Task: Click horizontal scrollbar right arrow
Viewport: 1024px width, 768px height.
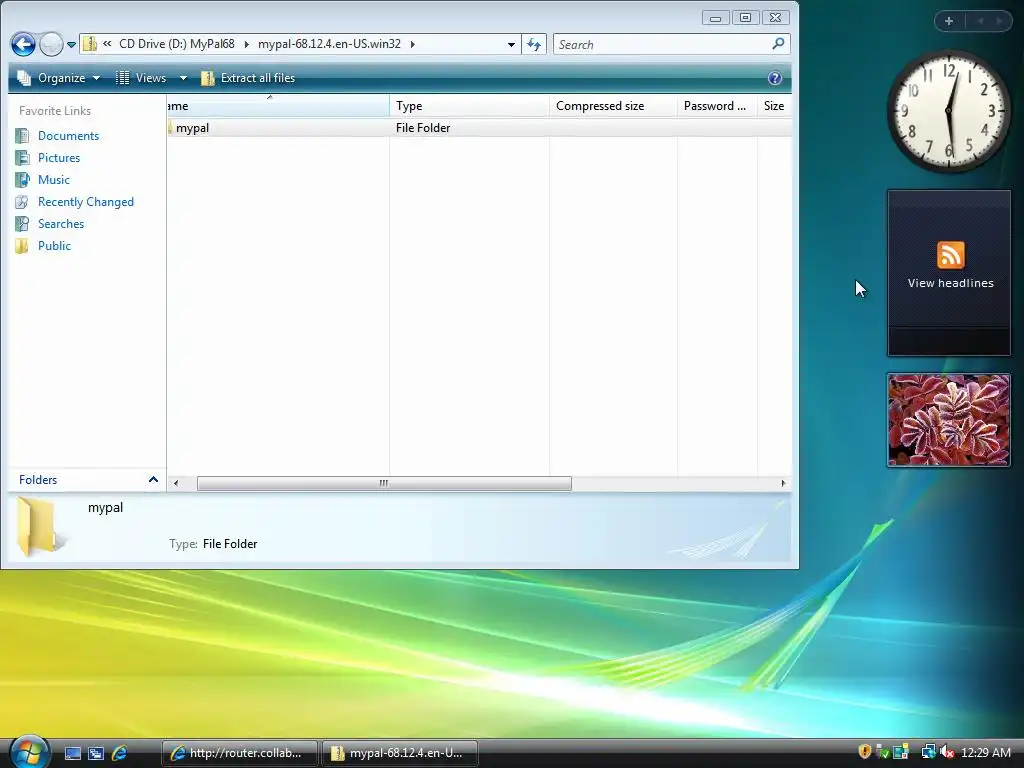Action: (x=783, y=483)
